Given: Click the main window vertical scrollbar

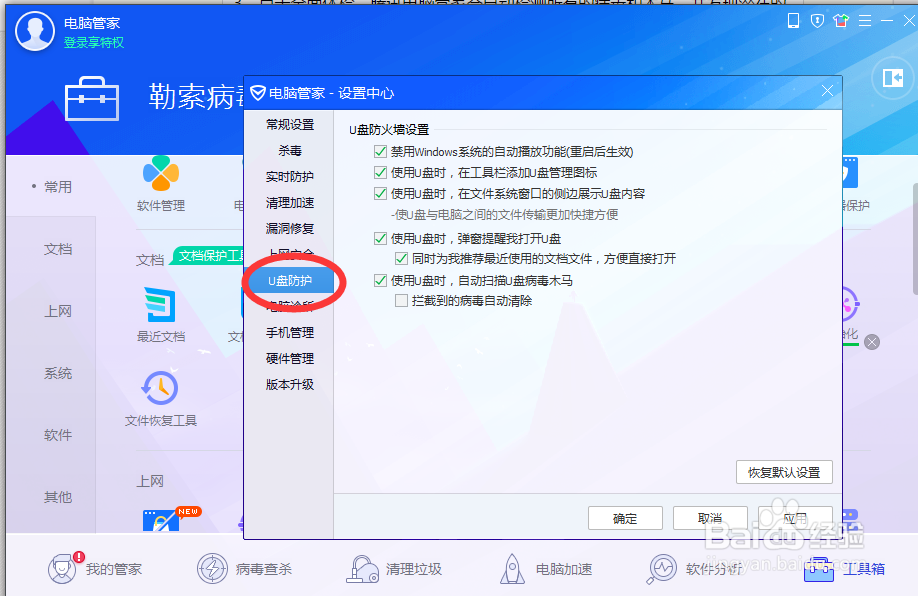Looking at the screenshot, I should 915,239.
